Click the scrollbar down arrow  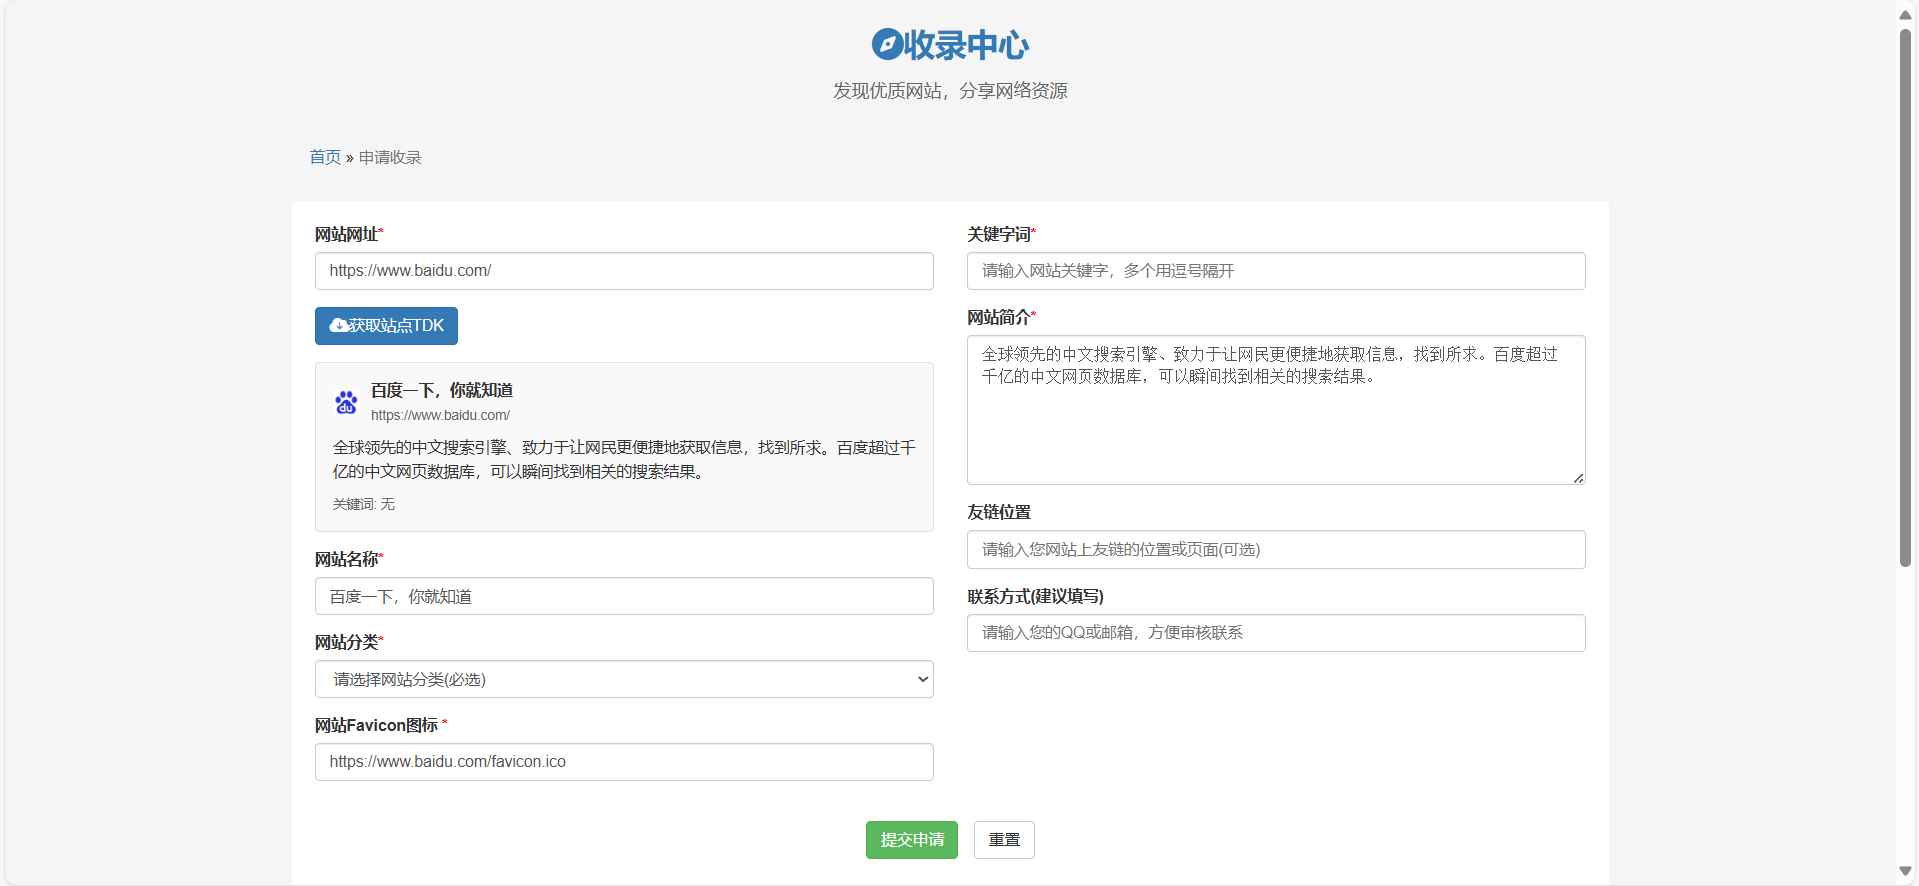[1905, 871]
